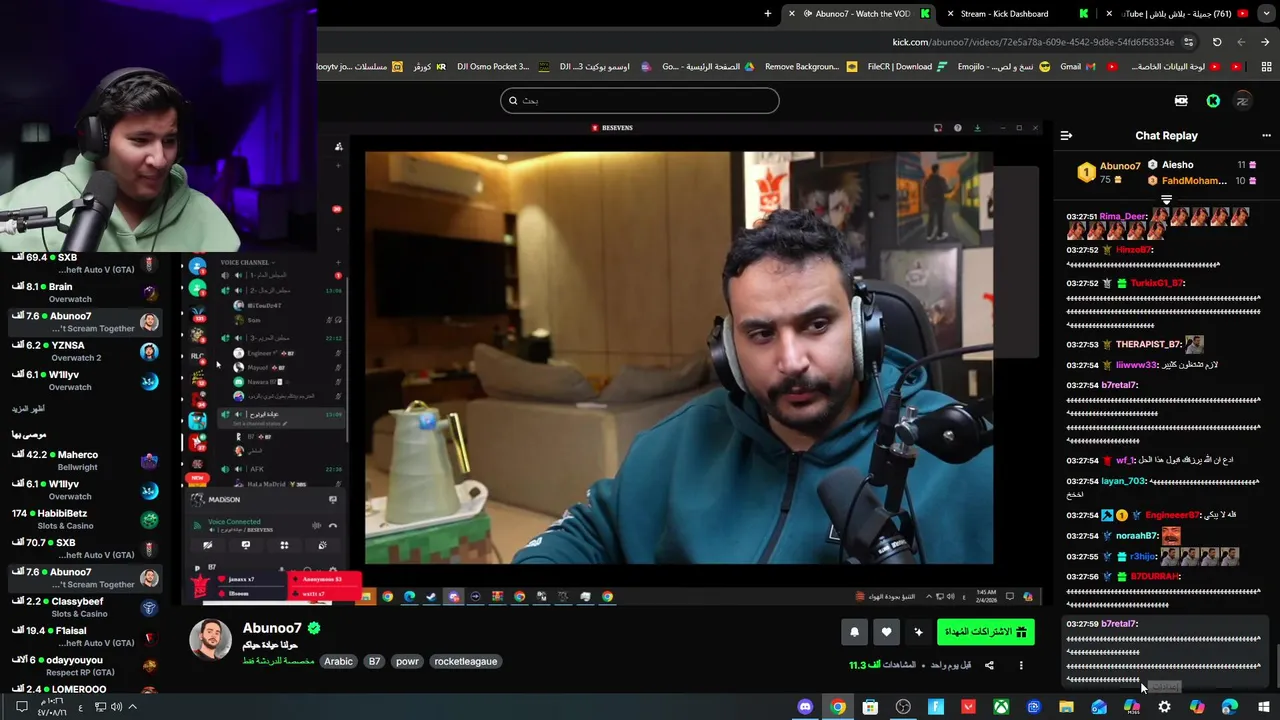Viewport: 1280px width, 720px height.
Task: Open the Xbox app in taskbar
Action: point(1001,707)
